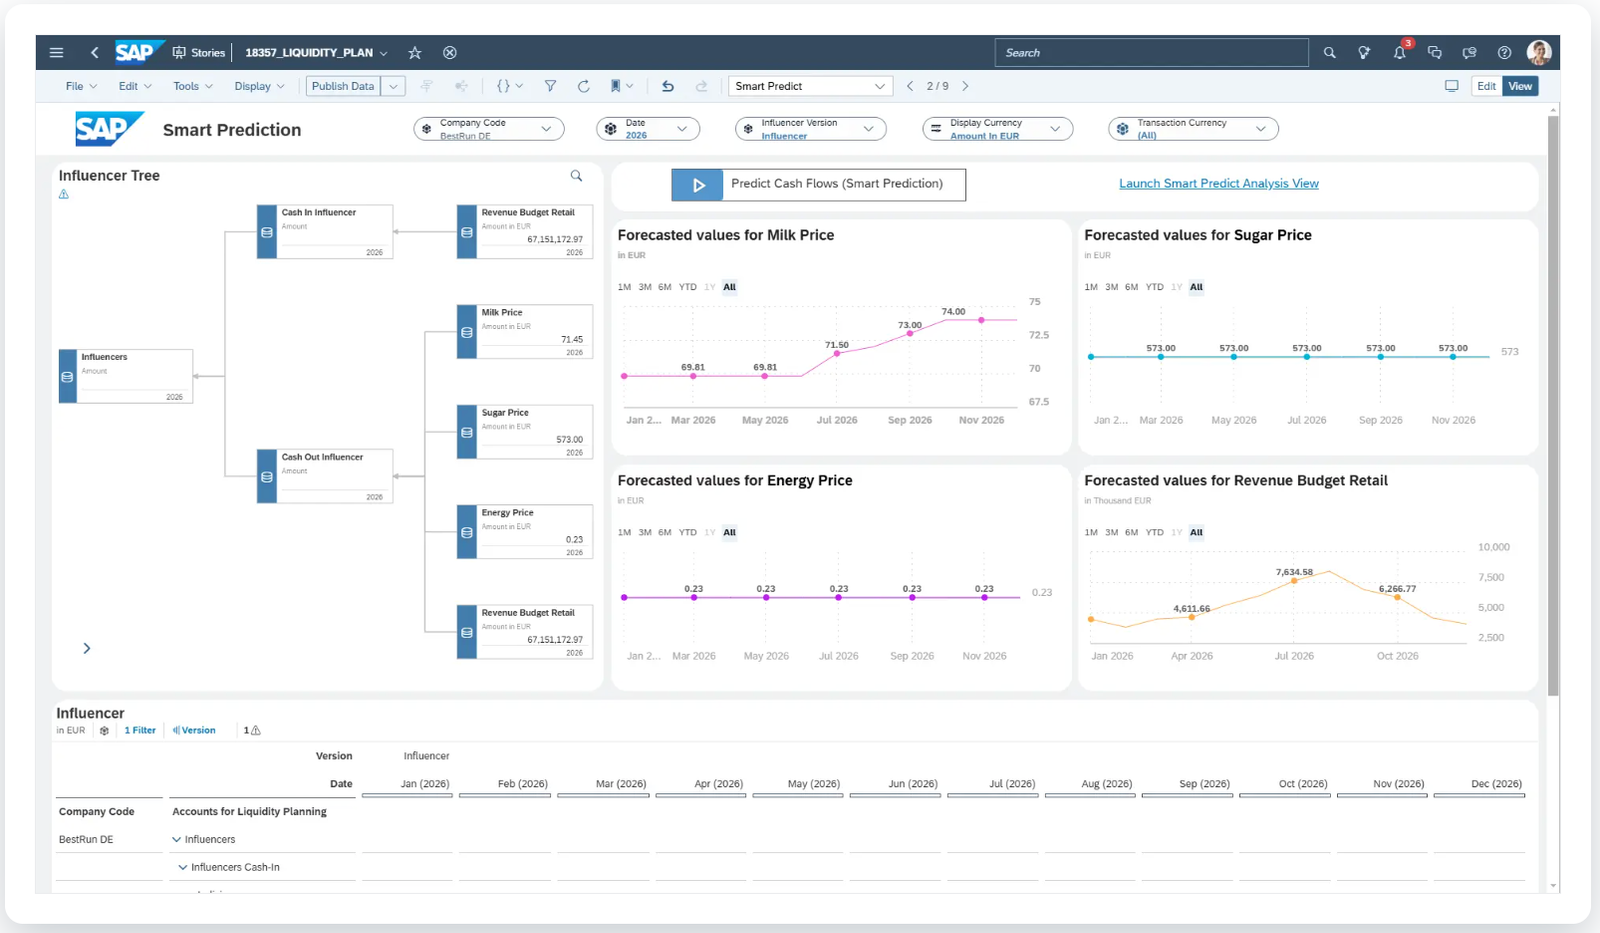Viewport: 1600px width, 933px height.
Task: Open the Launch Smart Predict Analysis View link
Action: coord(1218,184)
